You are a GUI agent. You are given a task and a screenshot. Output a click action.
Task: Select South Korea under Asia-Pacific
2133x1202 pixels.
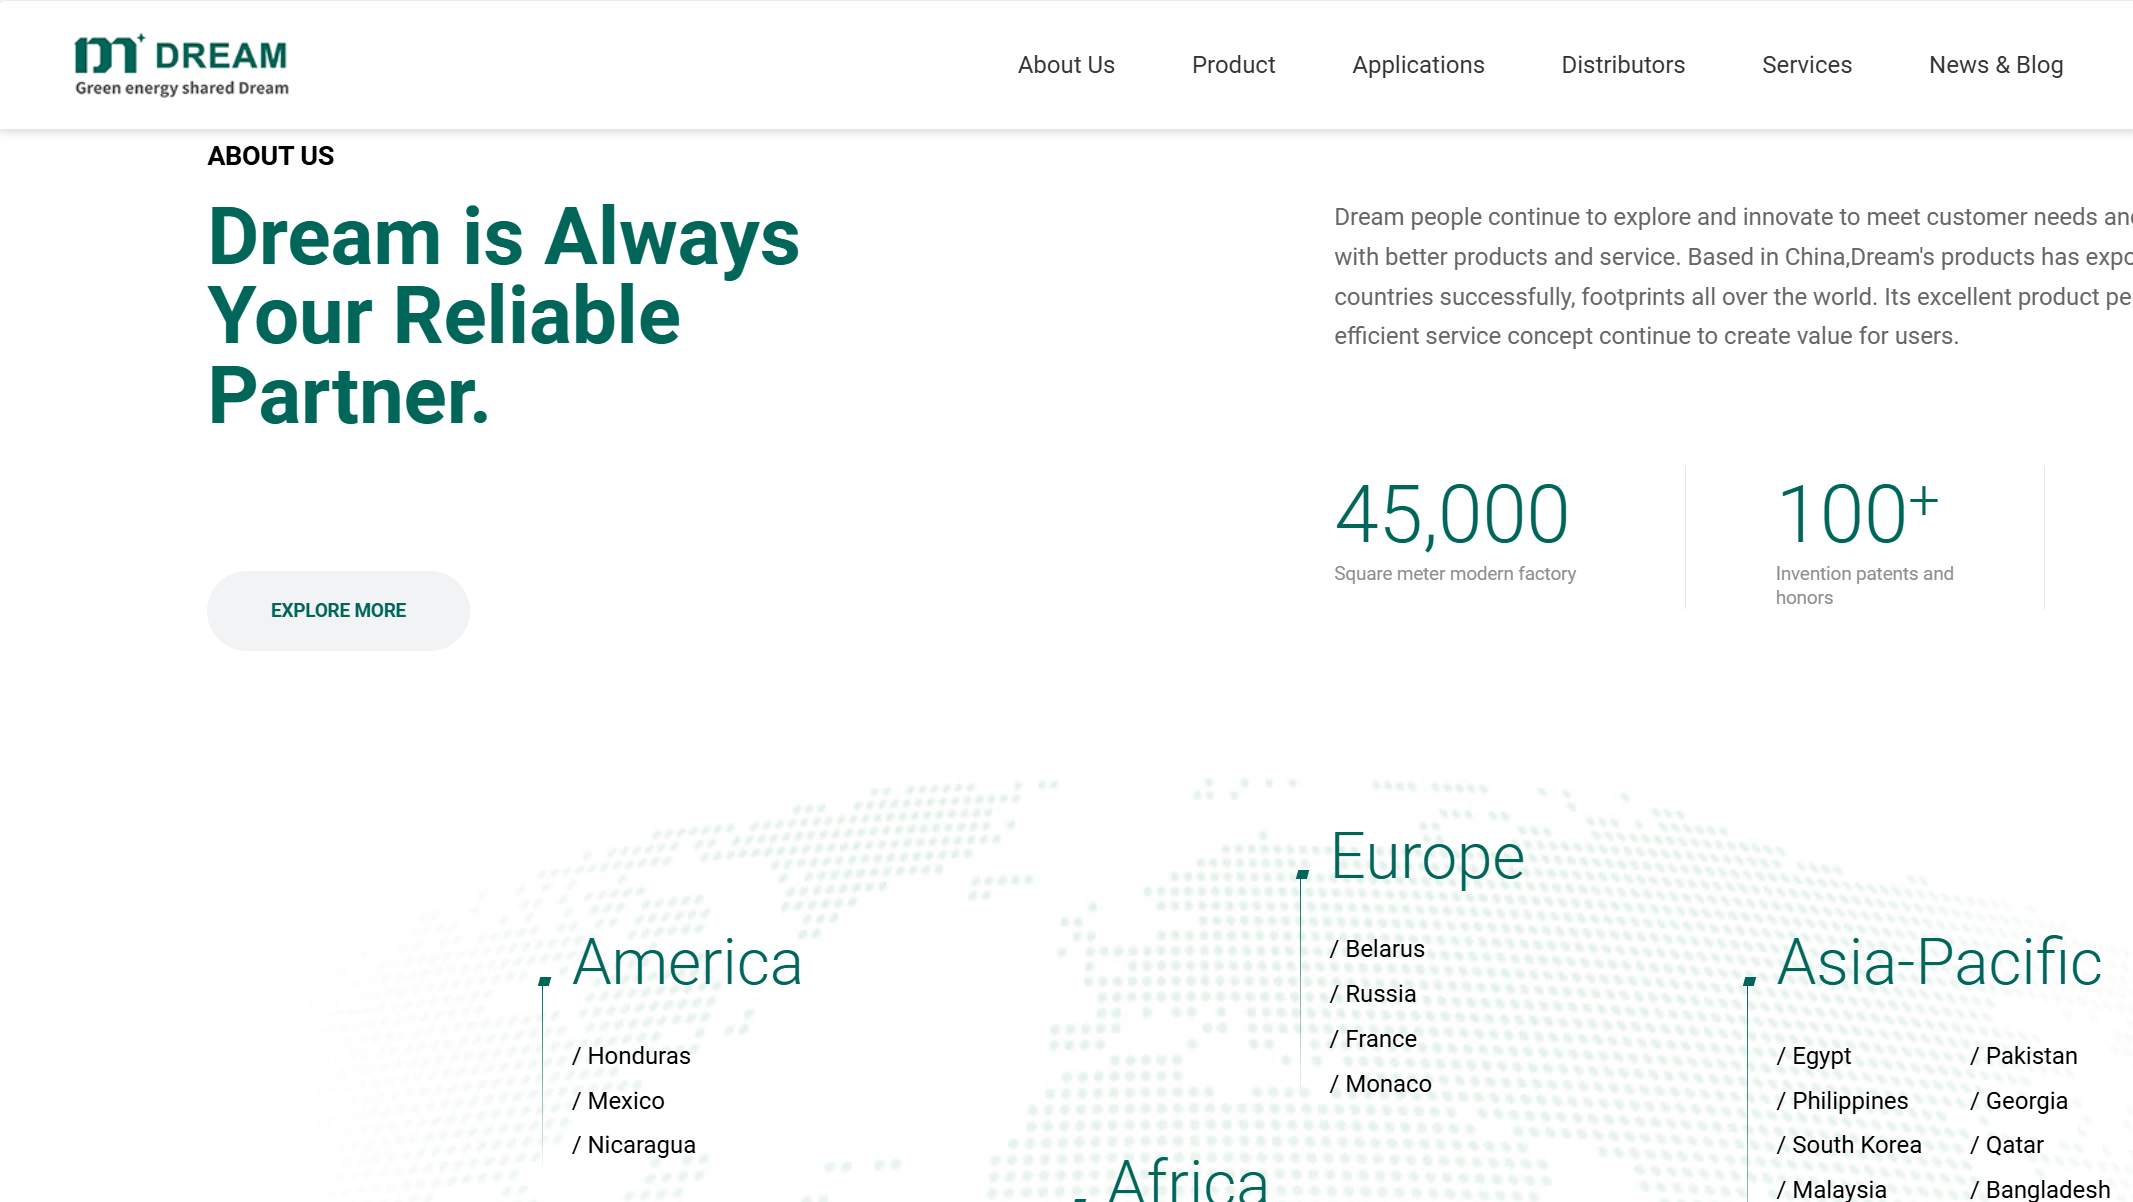point(1855,1145)
